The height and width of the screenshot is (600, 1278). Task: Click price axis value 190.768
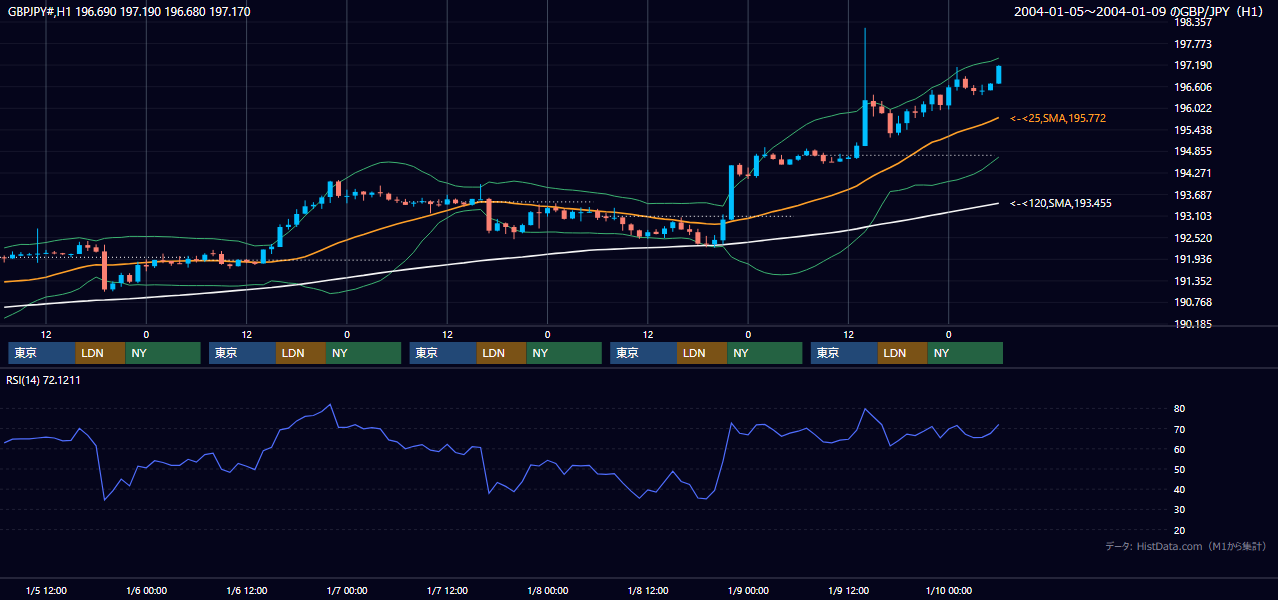pyautogui.click(x=1192, y=302)
